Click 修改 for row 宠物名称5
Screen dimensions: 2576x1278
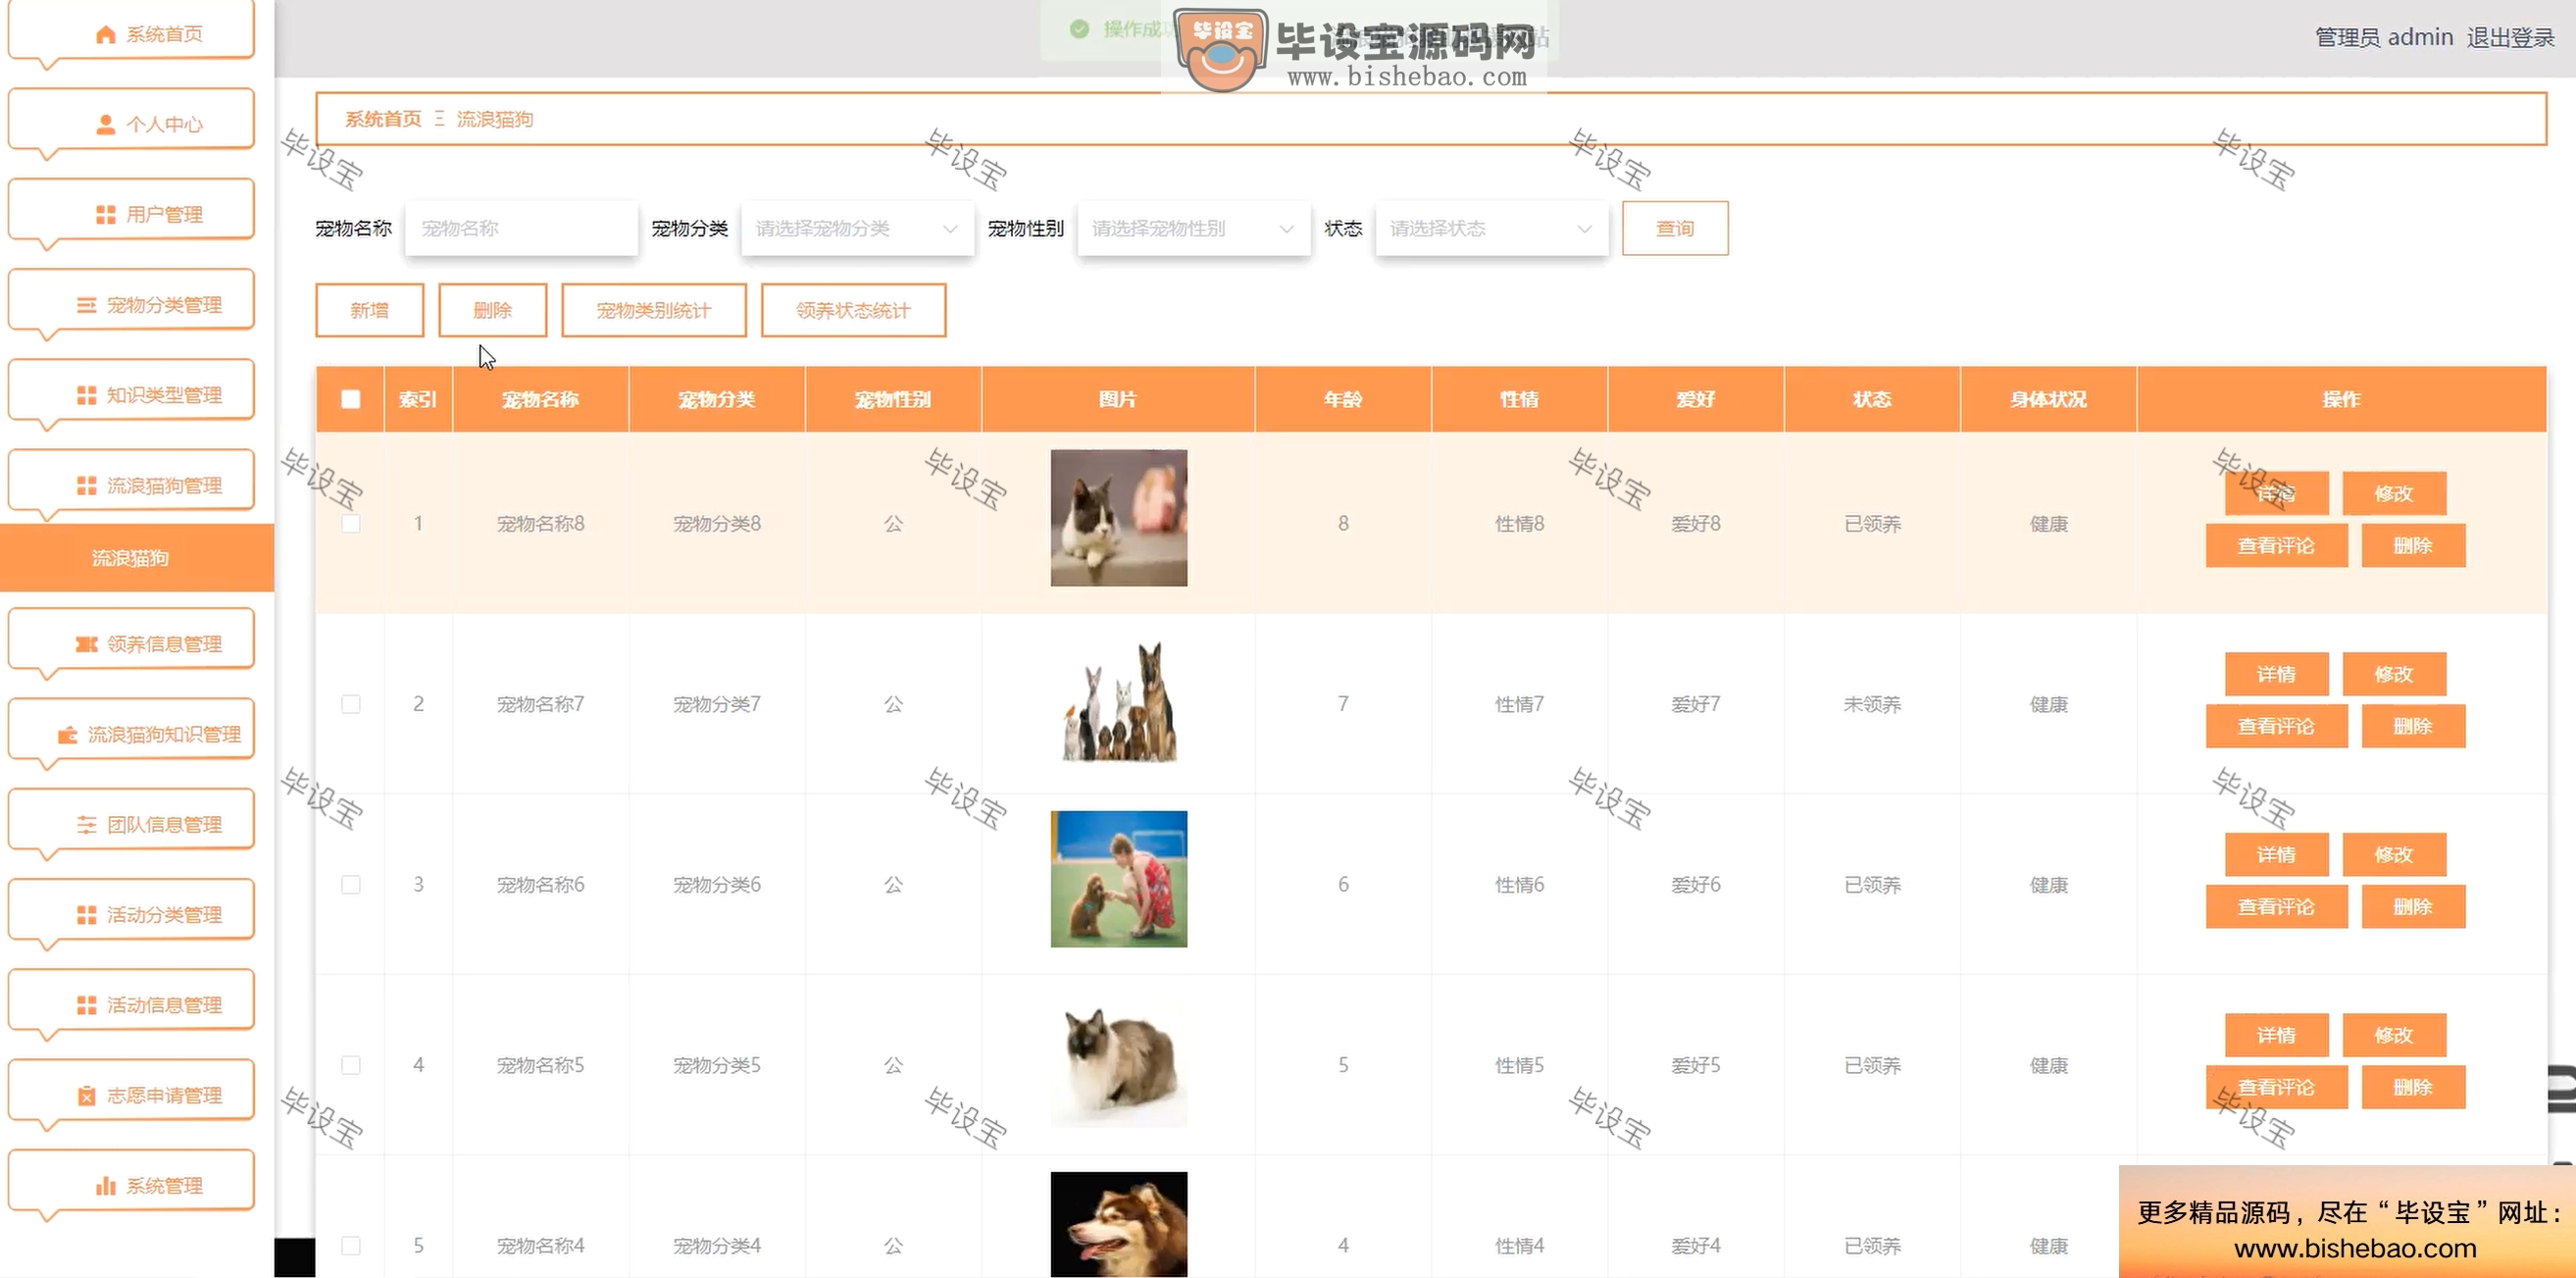pyautogui.click(x=2394, y=1035)
